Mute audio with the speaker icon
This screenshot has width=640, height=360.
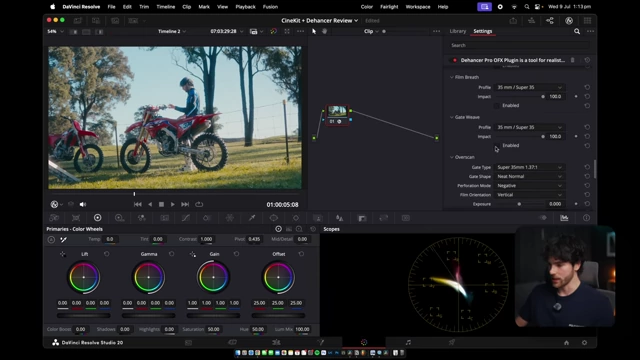[83, 204]
